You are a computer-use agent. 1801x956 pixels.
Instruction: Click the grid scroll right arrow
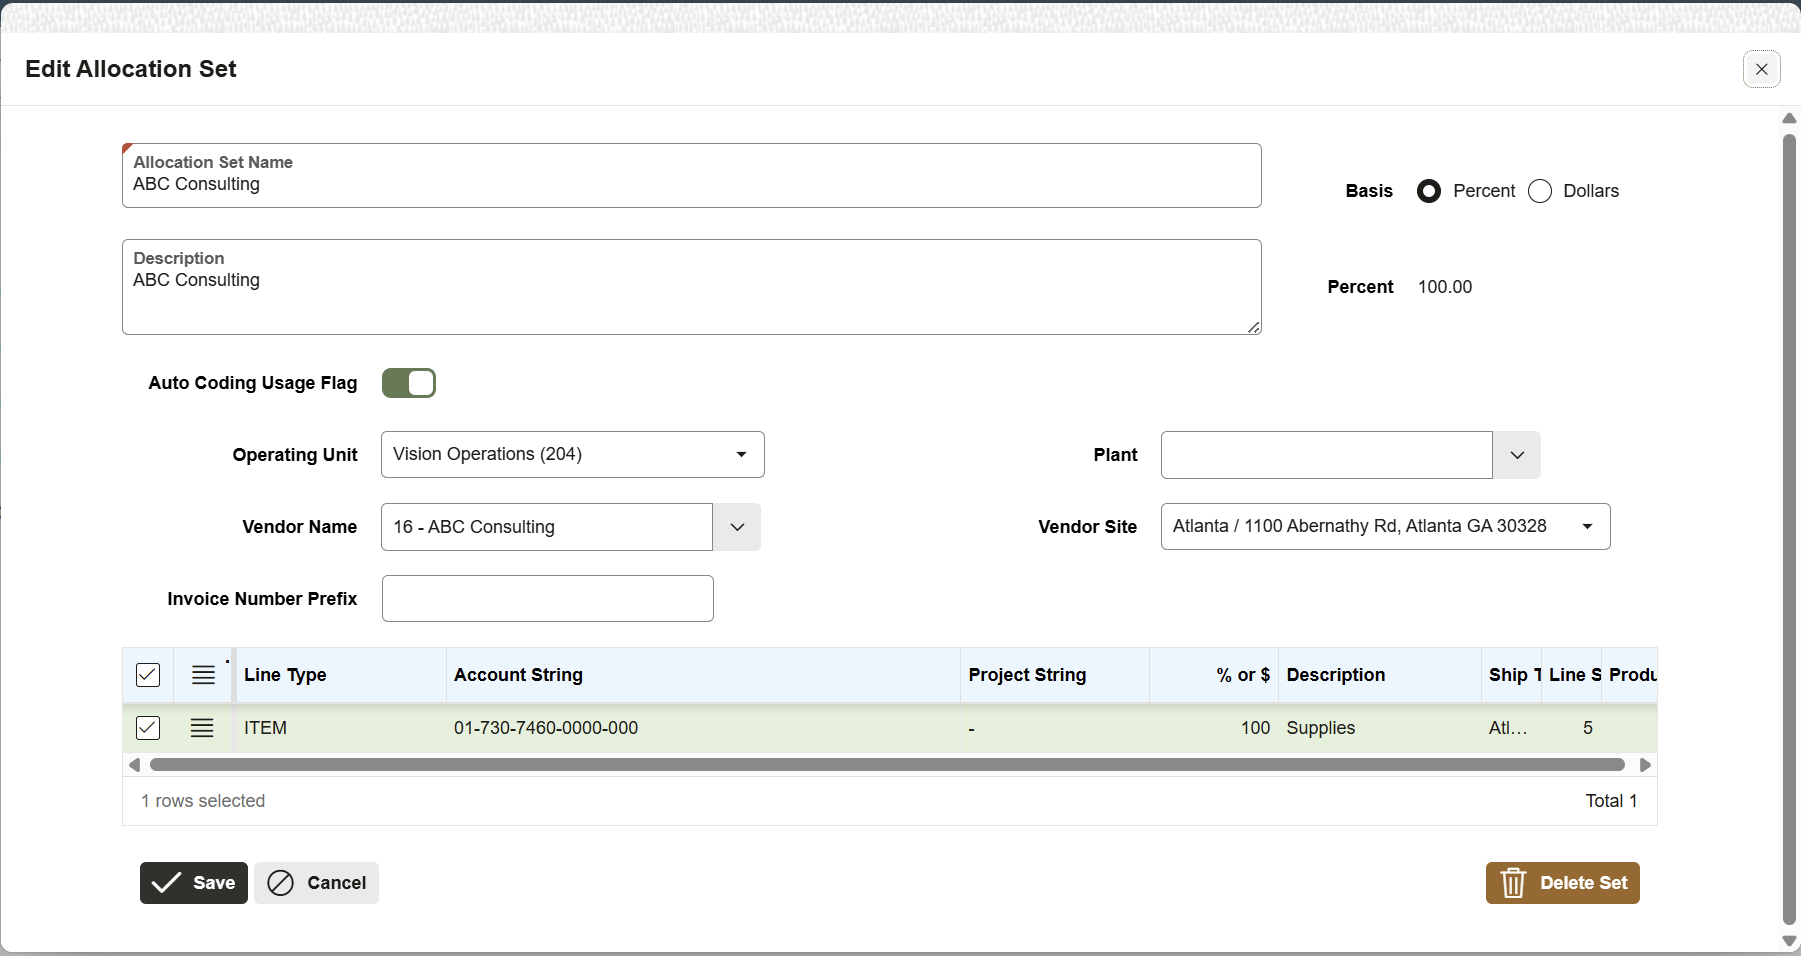tap(1645, 765)
